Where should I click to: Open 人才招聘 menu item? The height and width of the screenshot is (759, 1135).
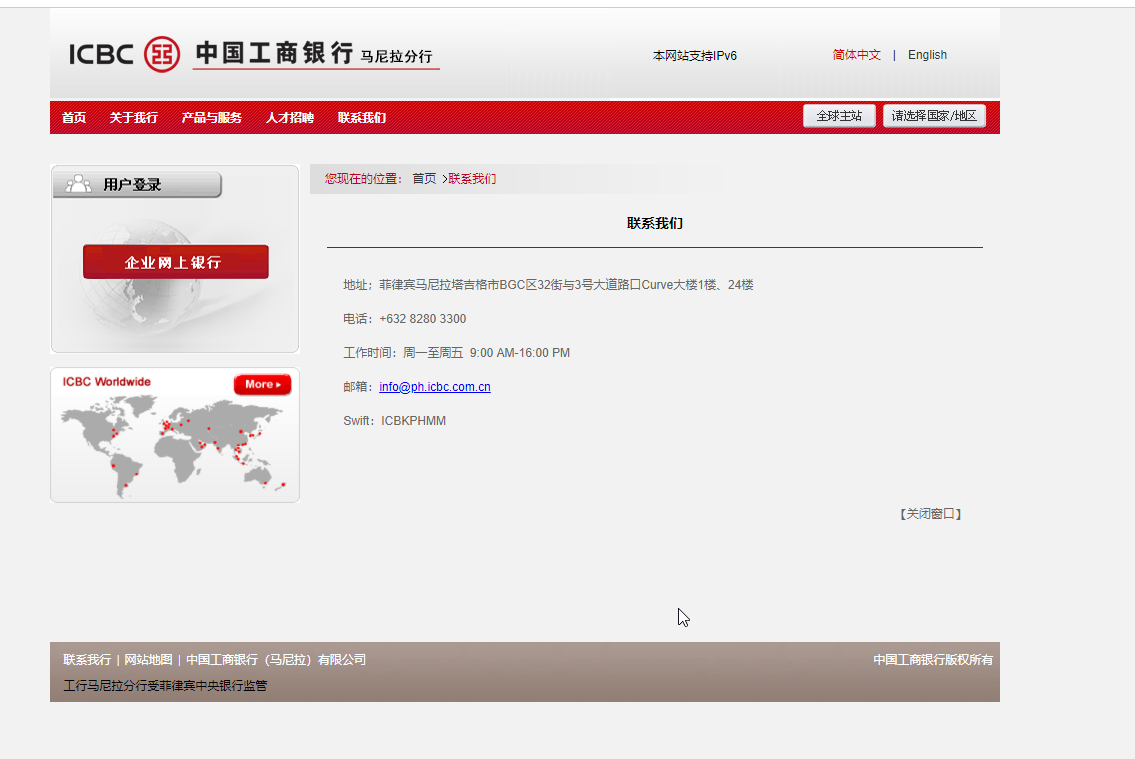(290, 117)
